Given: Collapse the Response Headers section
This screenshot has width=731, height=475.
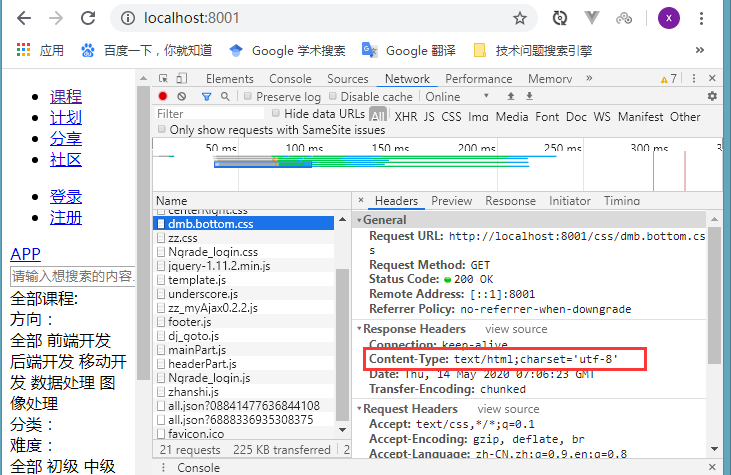Looking at the screenshot, I should tap(360, 329).
